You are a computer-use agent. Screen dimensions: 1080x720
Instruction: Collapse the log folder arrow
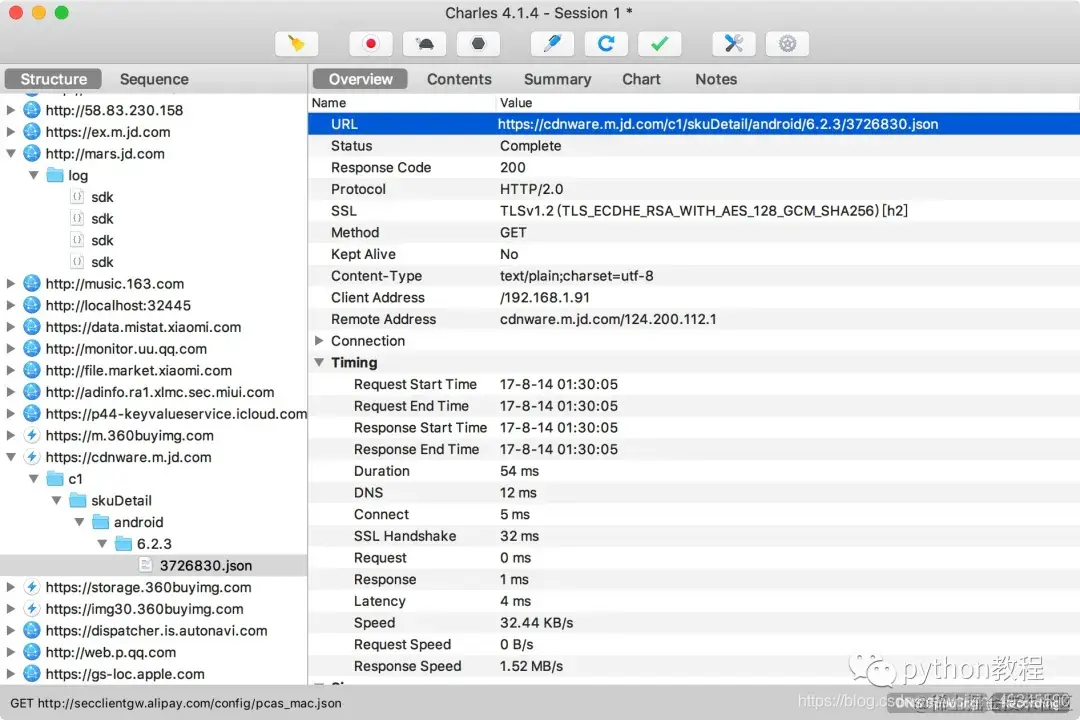point(34,175)
